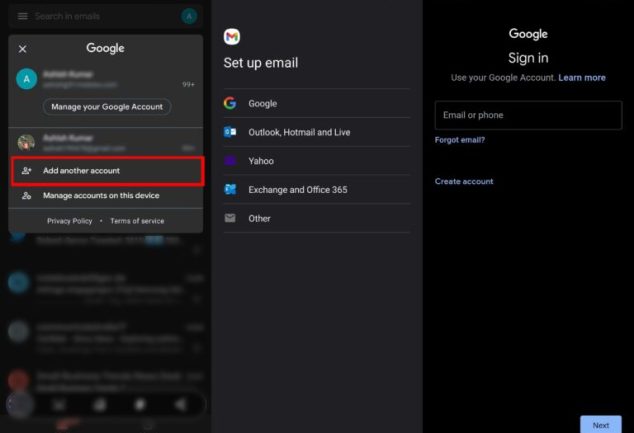Select the Exchange and Office 365 icon
Viewport: 634px width, 433px height.
click(231, 189)
